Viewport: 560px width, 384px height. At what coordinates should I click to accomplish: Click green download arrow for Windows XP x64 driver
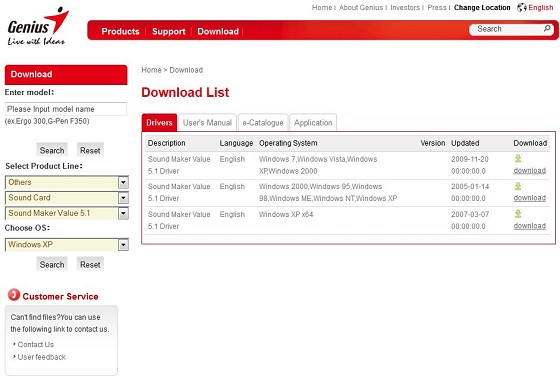click(518, 214)
